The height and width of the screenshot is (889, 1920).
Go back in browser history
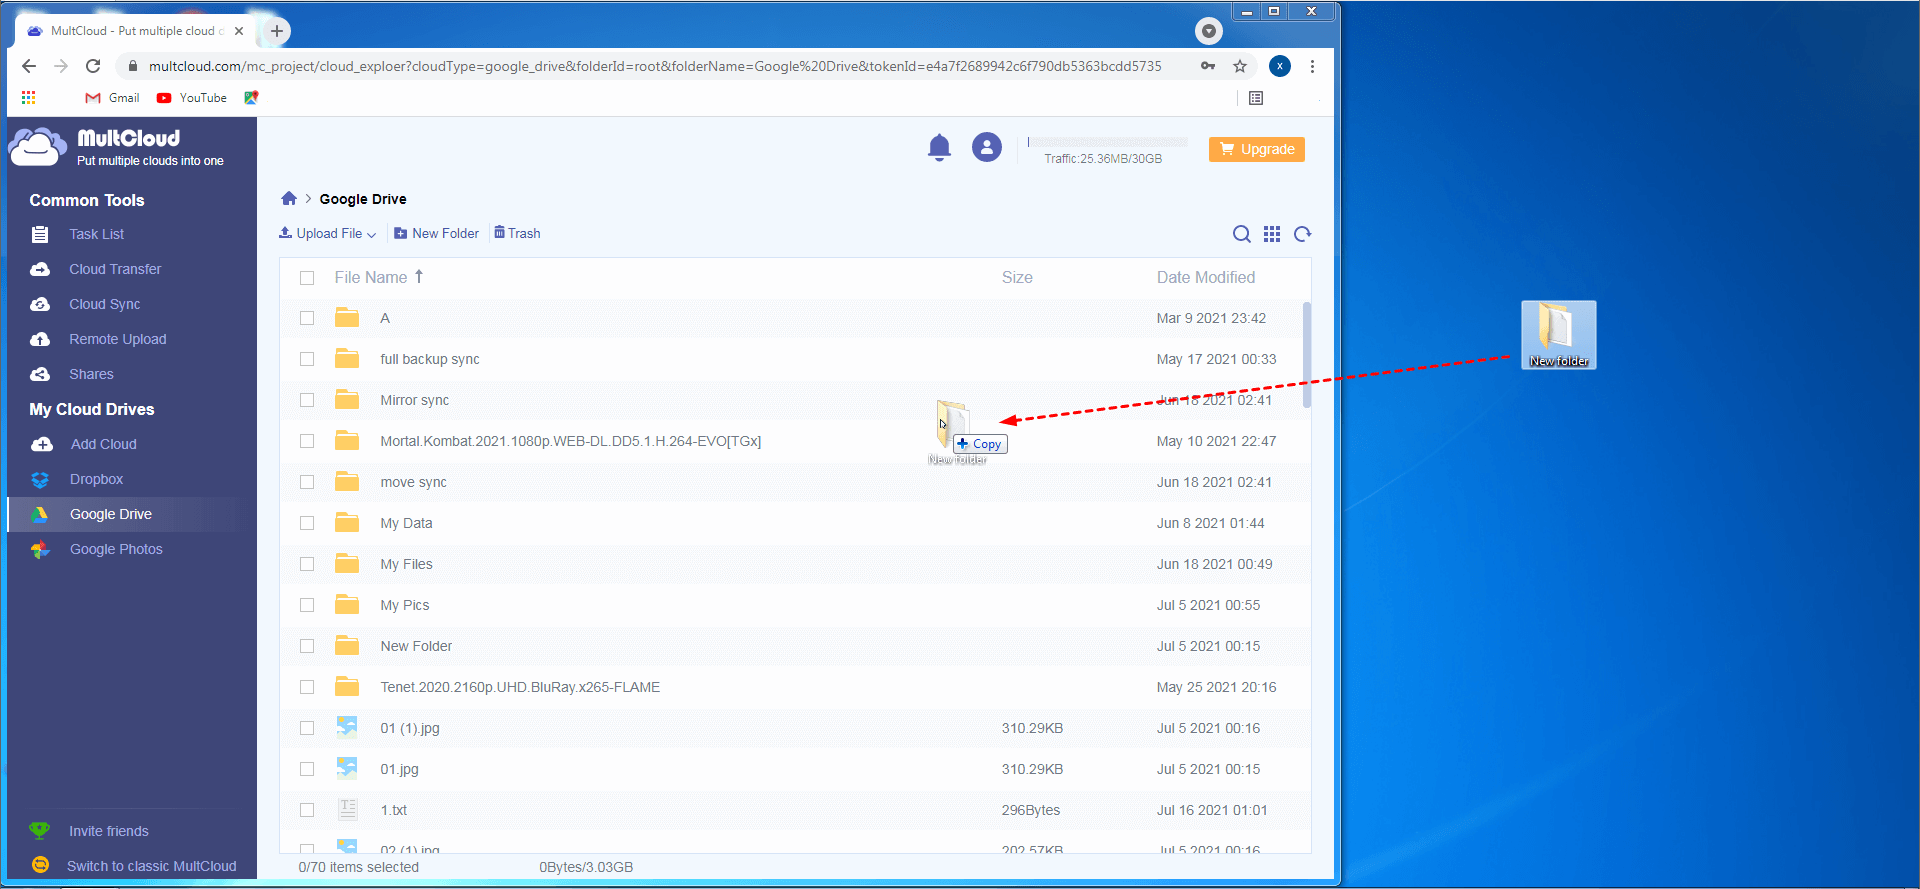(29, 66)
